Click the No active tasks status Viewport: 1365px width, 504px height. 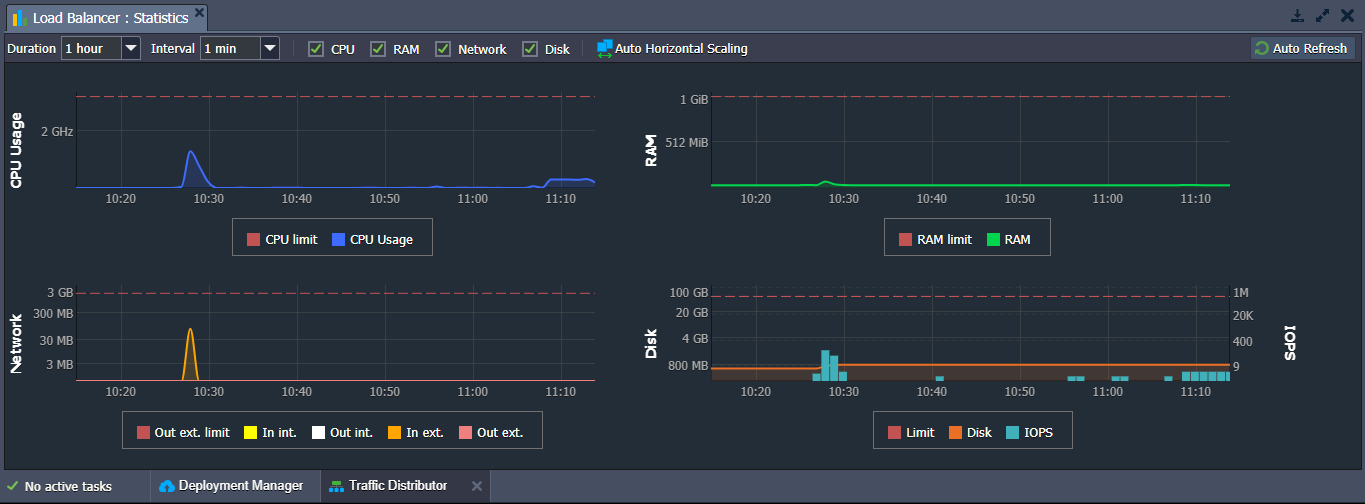tap(68, 486)
